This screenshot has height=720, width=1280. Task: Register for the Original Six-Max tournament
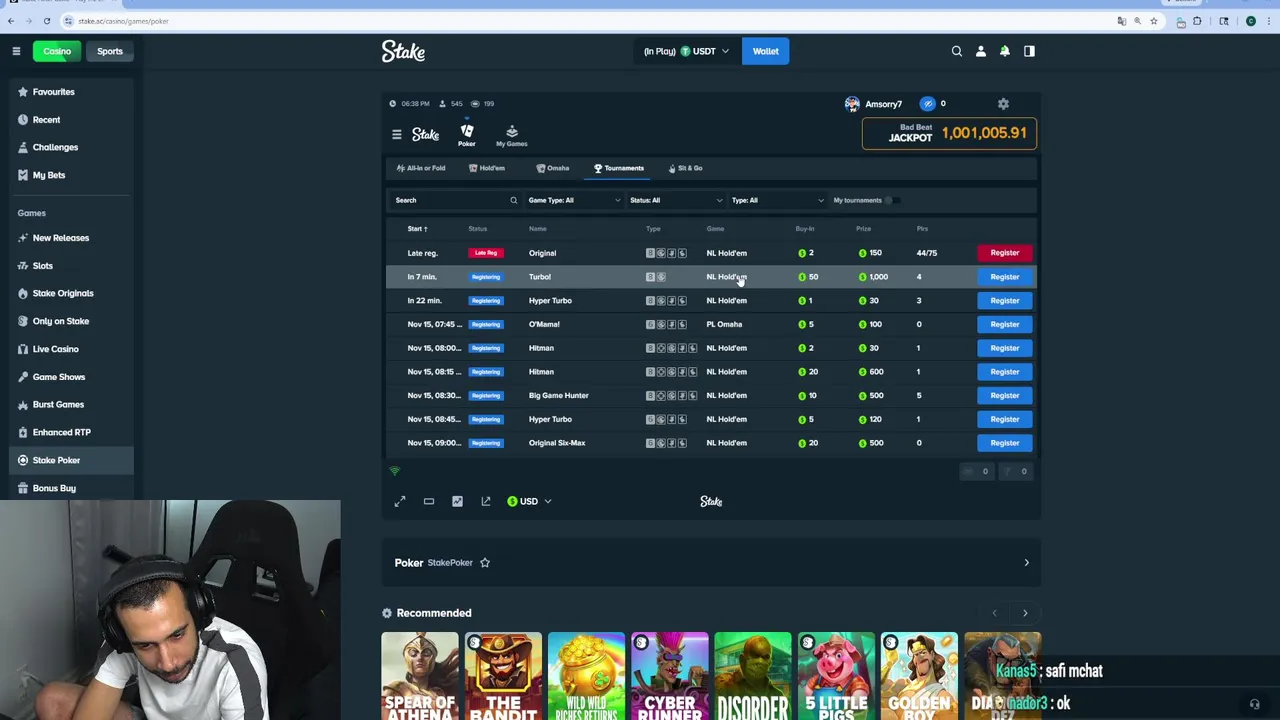1005,443
